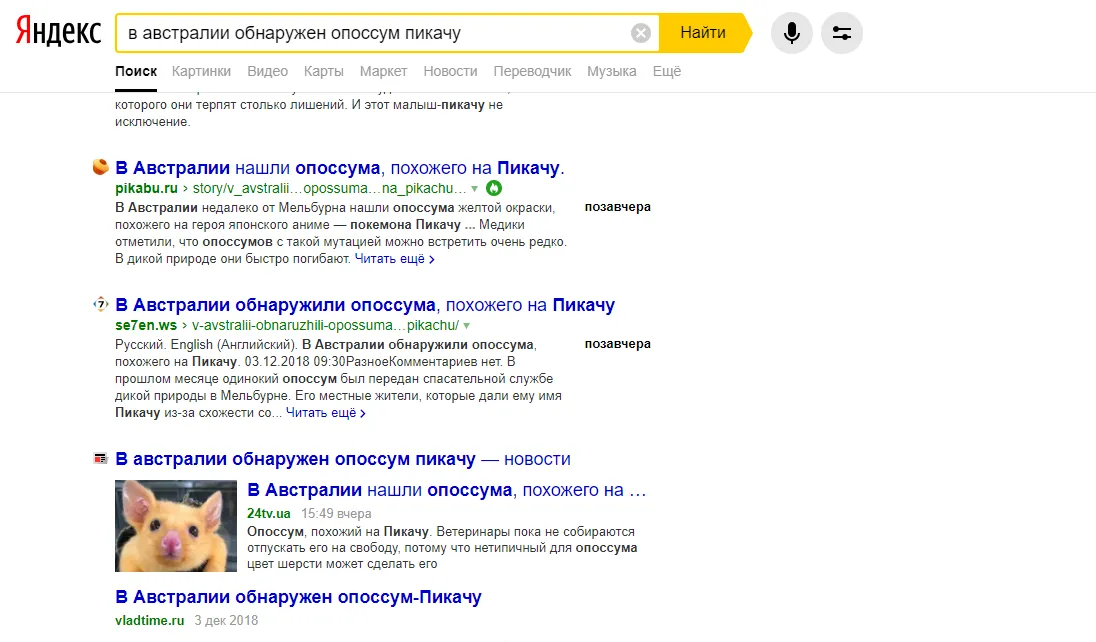Open the news heading В австралии обнаружен опоссум пикачу — новости
1096x642 pixels.
342,459
